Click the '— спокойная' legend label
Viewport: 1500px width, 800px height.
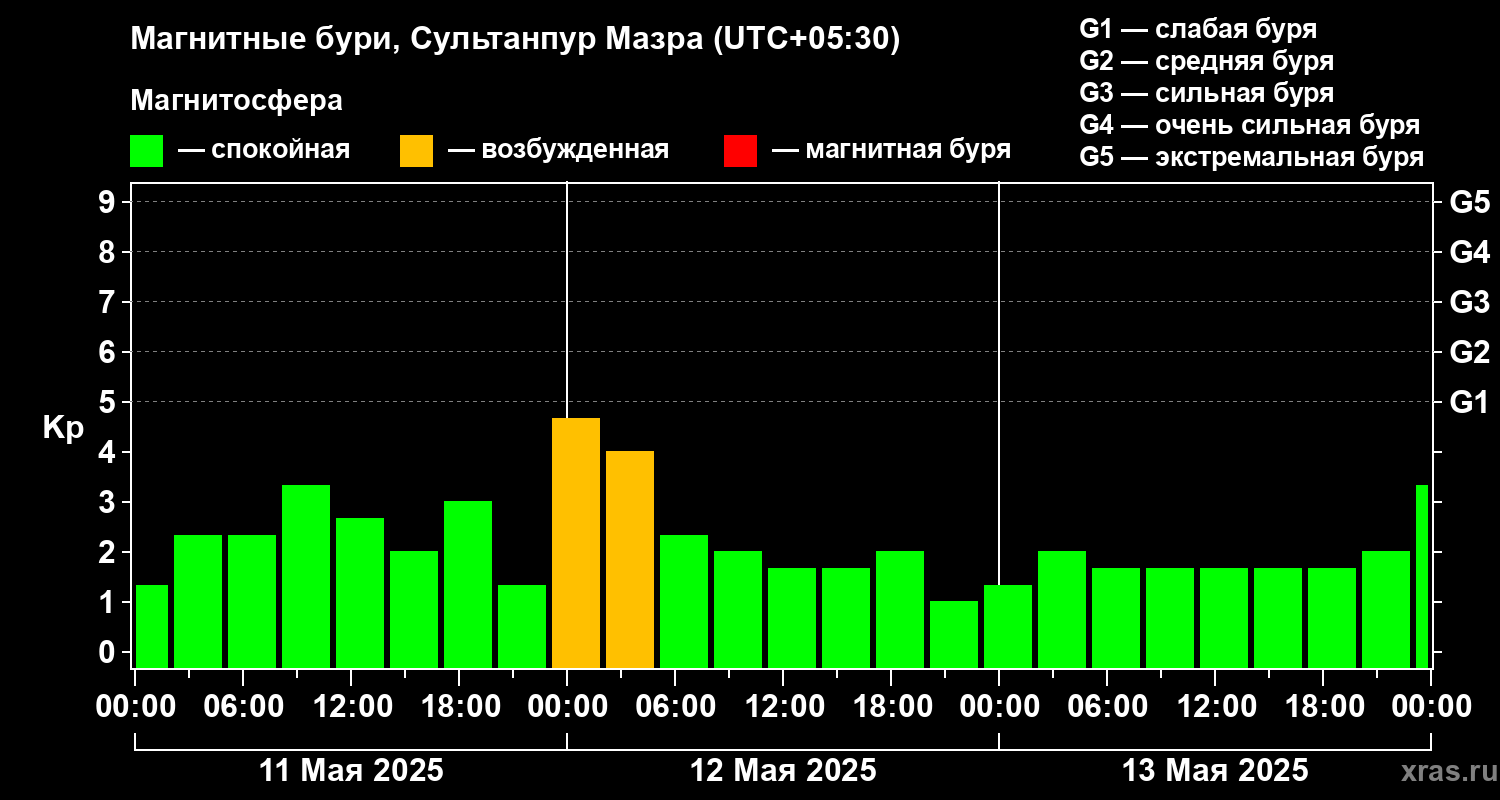click(264, 150)
